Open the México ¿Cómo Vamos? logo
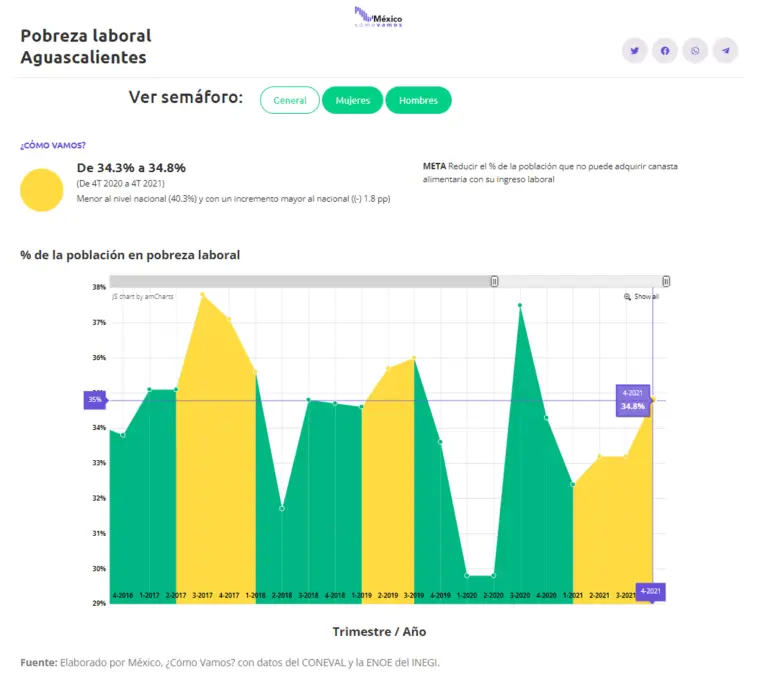The image size is (768, 695). (379, 17)
